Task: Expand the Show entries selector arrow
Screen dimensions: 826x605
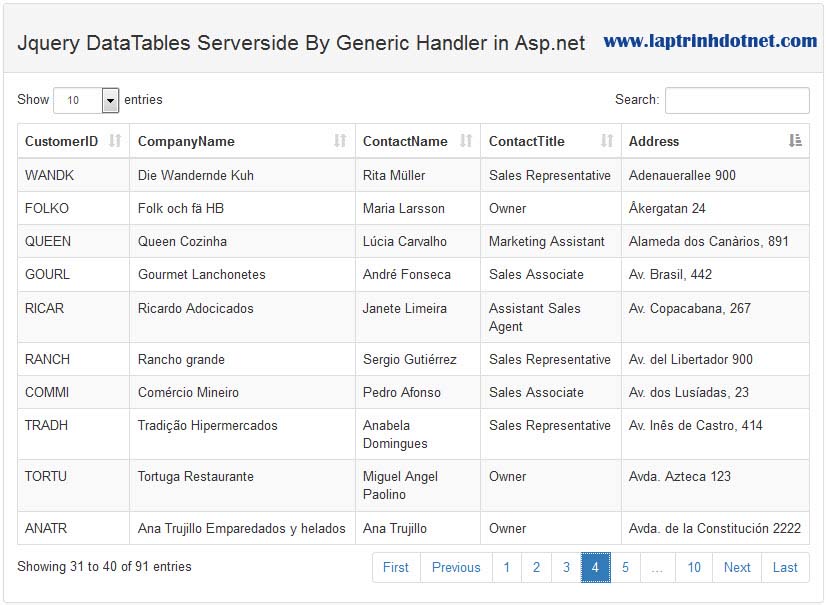Action: 110,100
